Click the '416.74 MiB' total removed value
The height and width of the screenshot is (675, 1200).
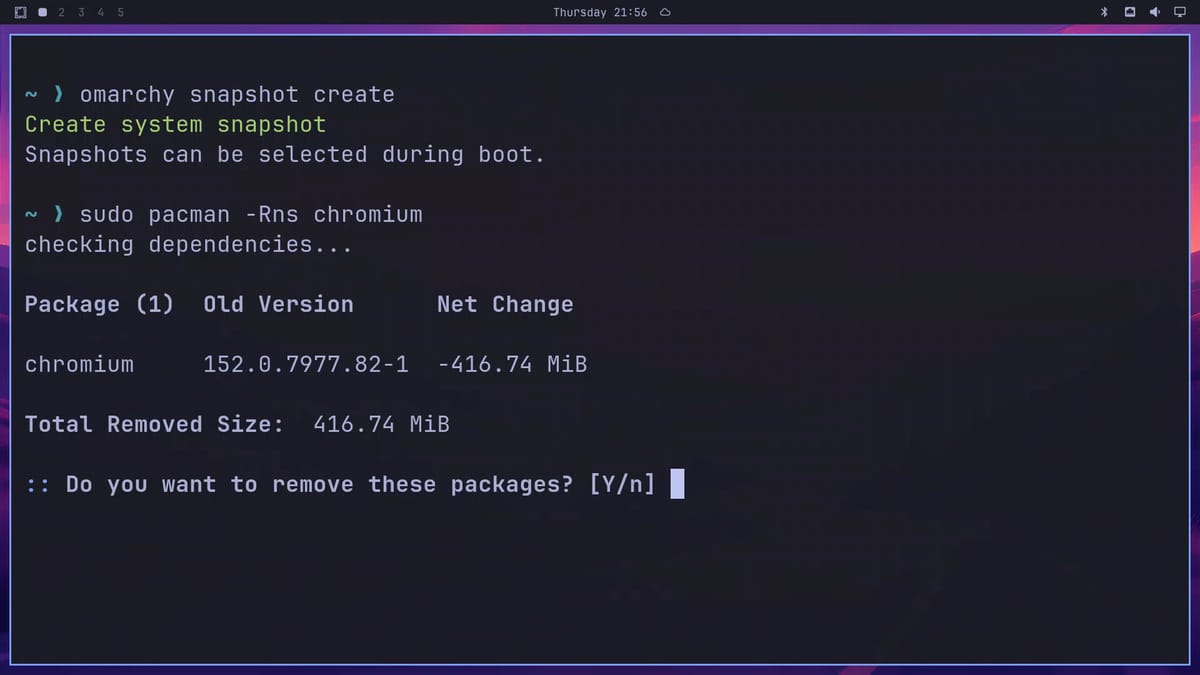(x=381, y=424)
